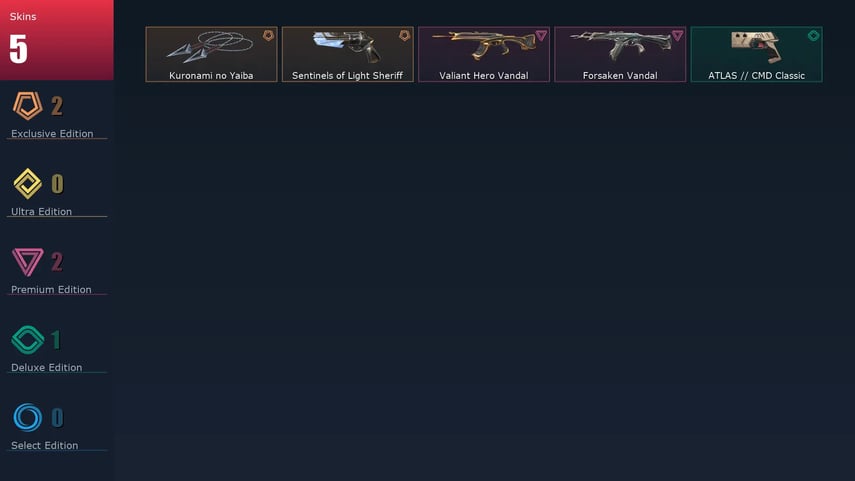Screen dimensions: 855x481
Task: Click the tier badge on Kuronami no Yaiba
Action: [268, 35]
